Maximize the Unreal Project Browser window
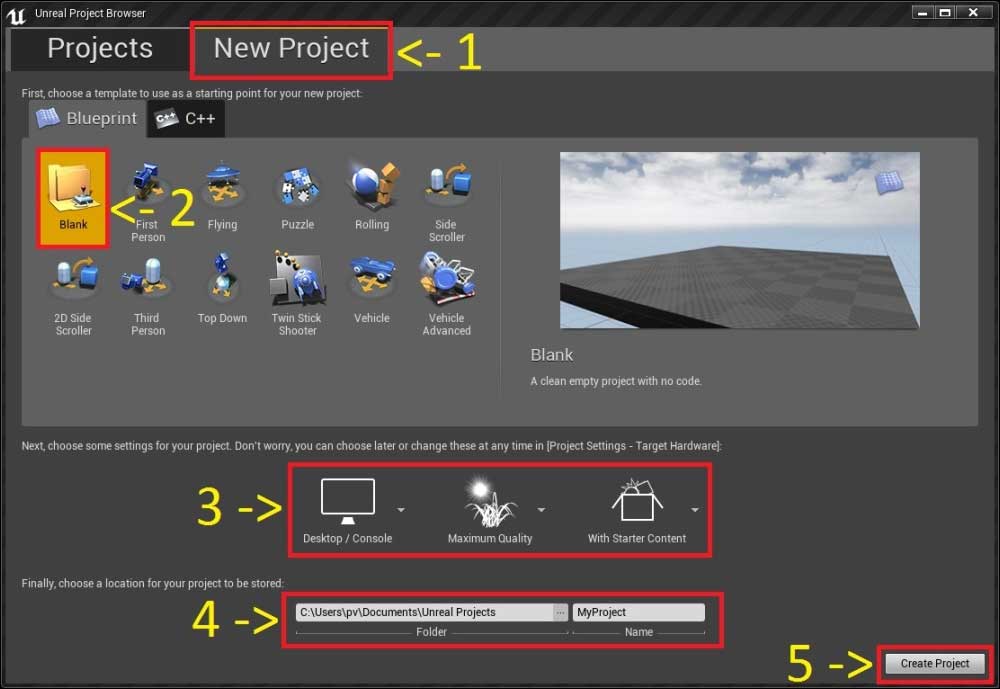Viewport: 1000px width, 689px height. (945, 12)
